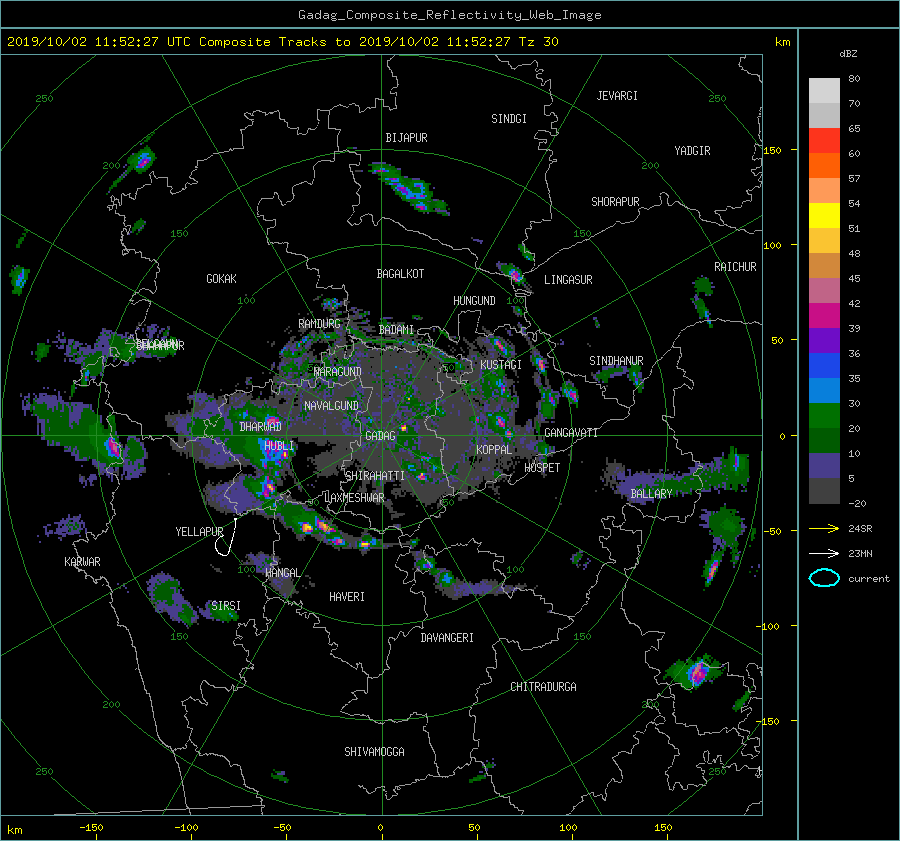
Task: Click the white 23MN arrow legend icon
Action: [x=824, y=553]
